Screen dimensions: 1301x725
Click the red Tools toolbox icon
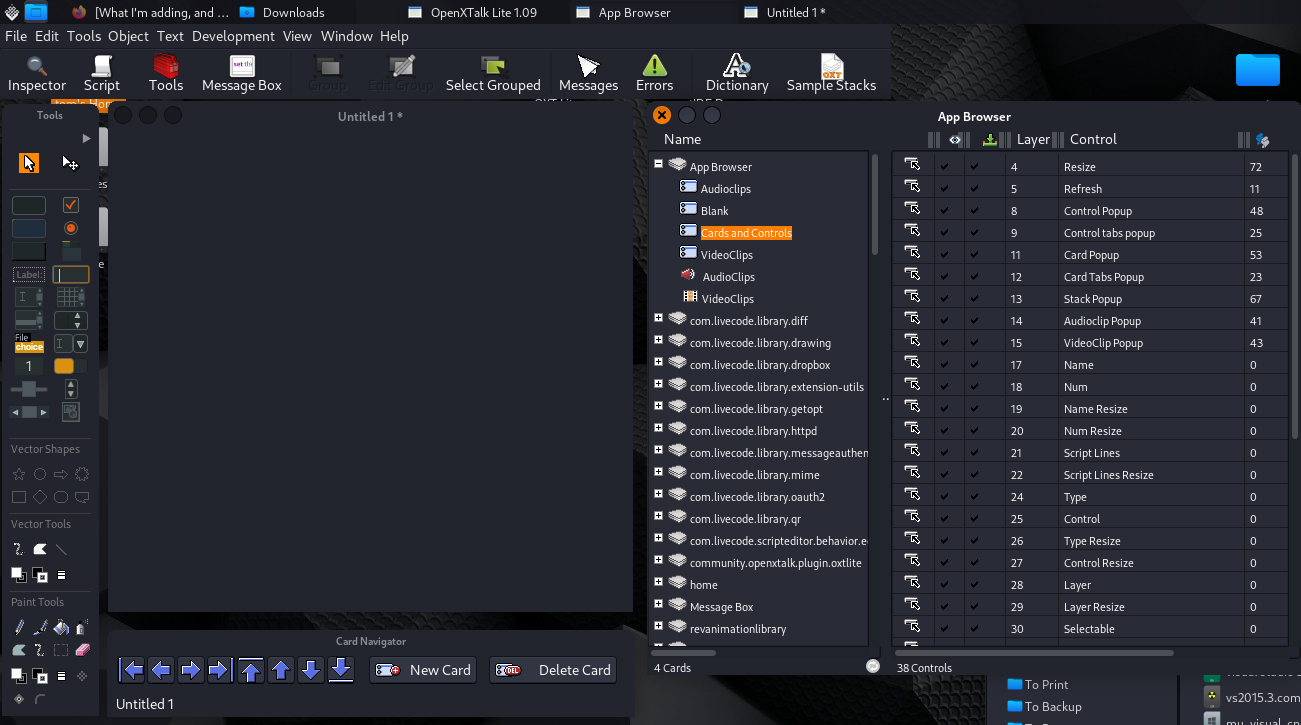(x=166, y=74)
